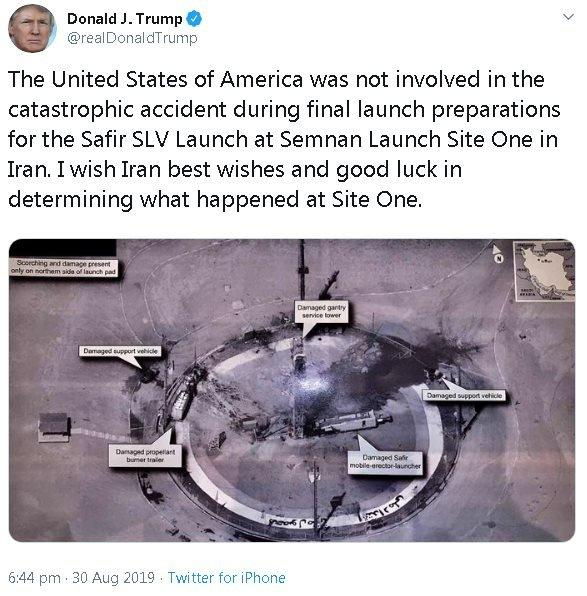The image size is (587, 596).
Task: Open the attached satellite image
Action: click(x=292, y=390)
